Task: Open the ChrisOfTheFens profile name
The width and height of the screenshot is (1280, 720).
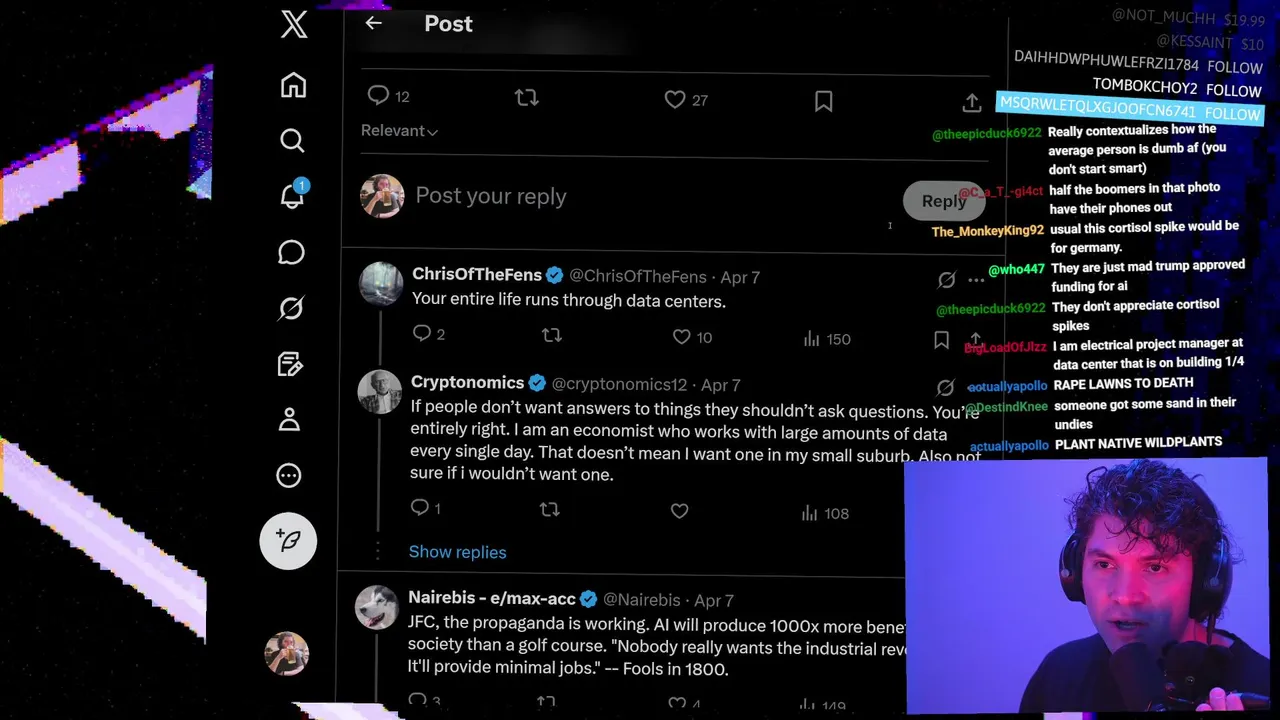Action: pyautogui.click(x=477, y=275)
